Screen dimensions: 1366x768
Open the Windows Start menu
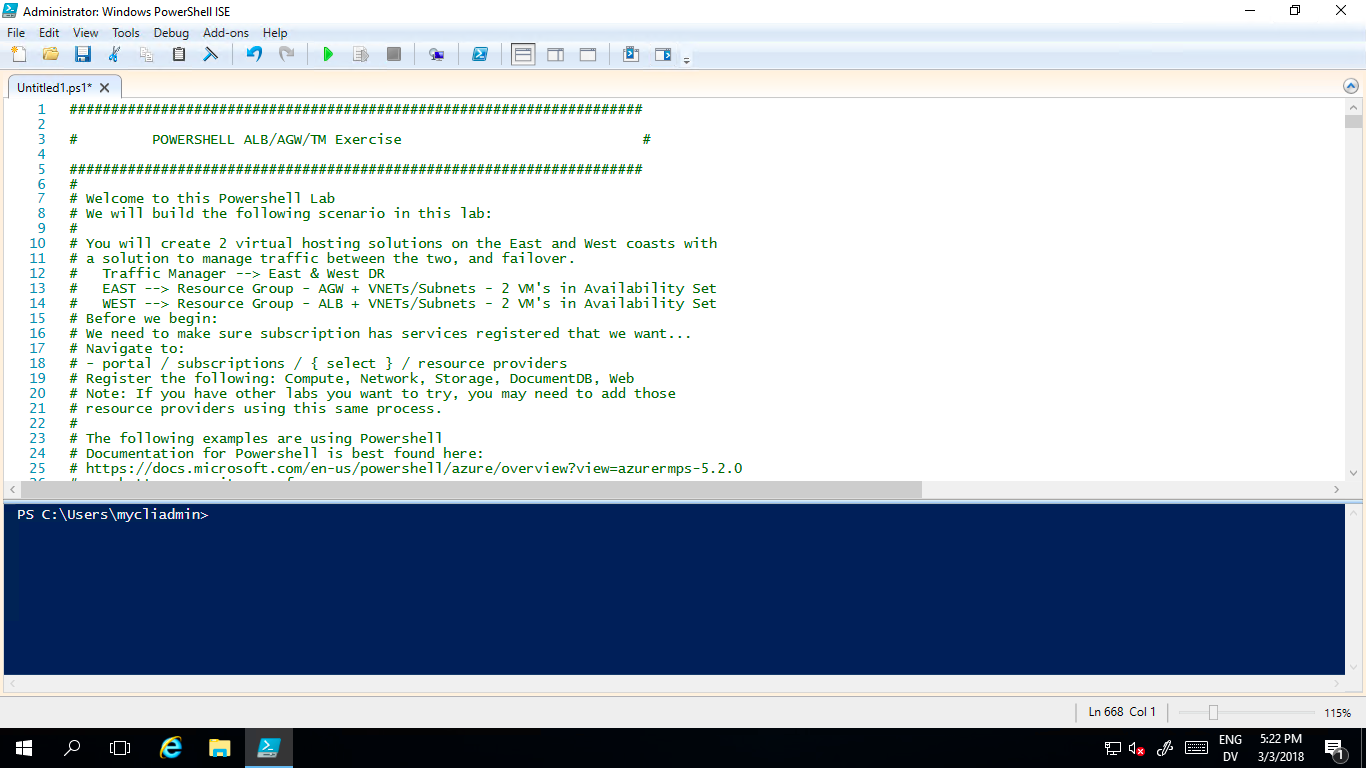point(24,748)
